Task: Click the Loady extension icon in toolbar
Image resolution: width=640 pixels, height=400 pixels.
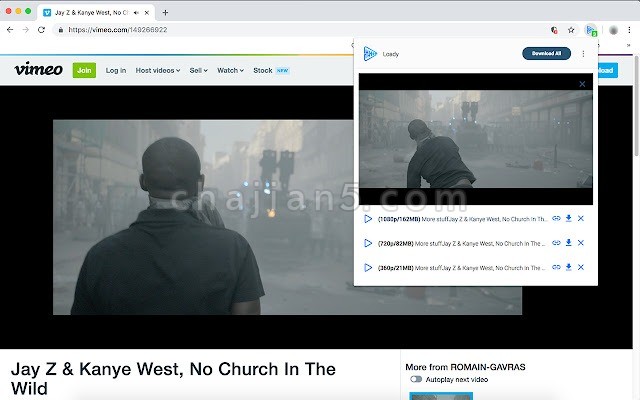Action: (x=590, y=30)
